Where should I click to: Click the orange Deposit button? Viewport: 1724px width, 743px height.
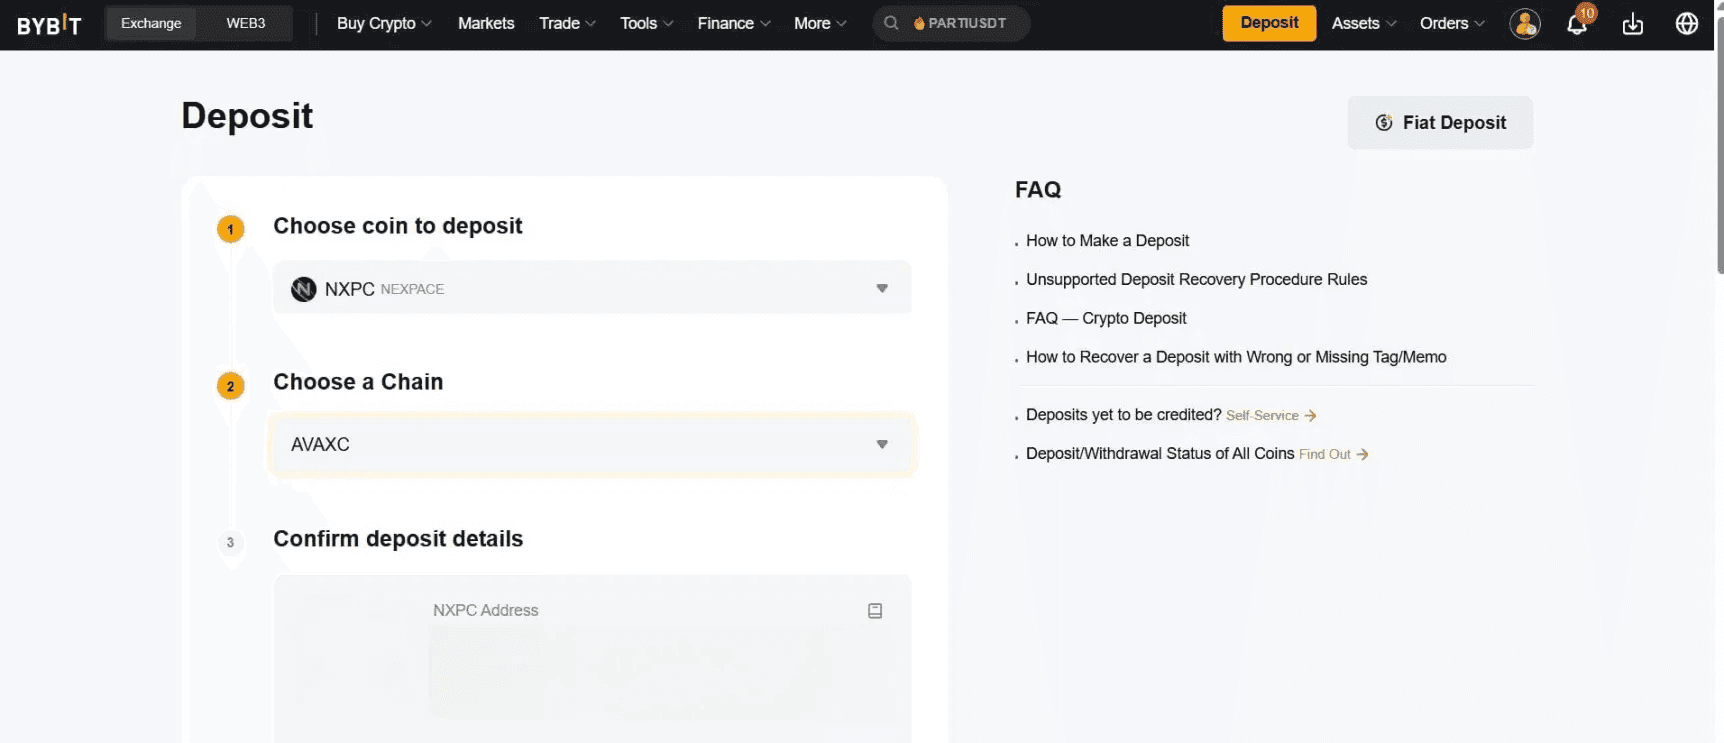pos(1269,23)
